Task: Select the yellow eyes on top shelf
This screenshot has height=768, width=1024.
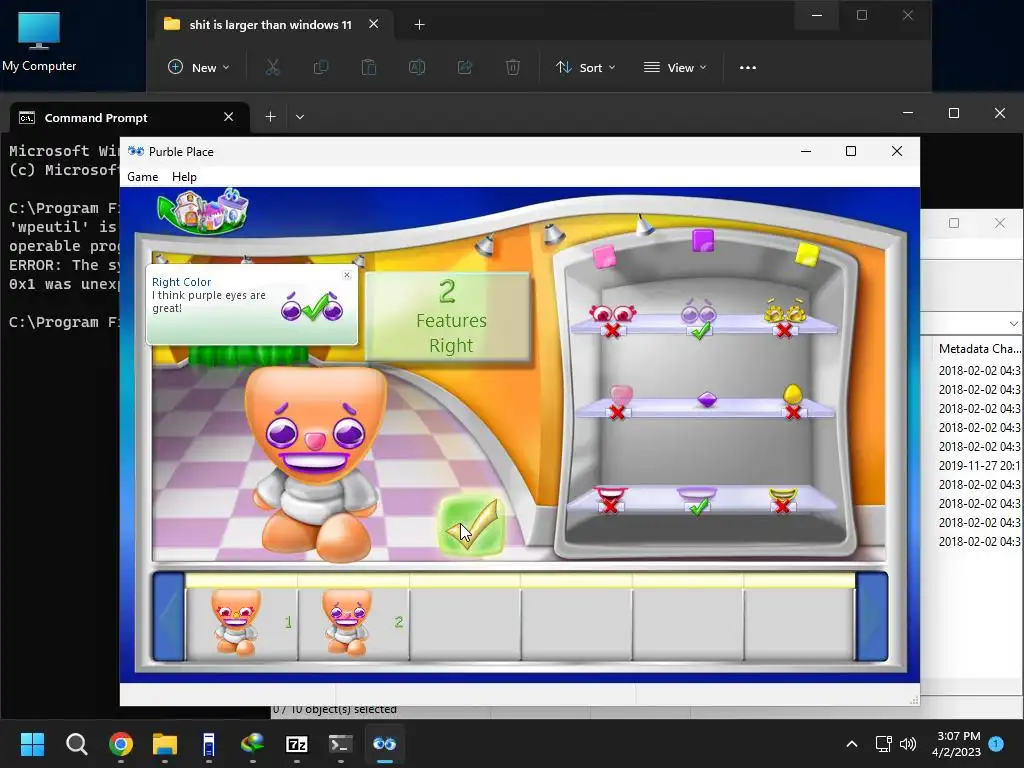Action: click(x=785, y=312)
